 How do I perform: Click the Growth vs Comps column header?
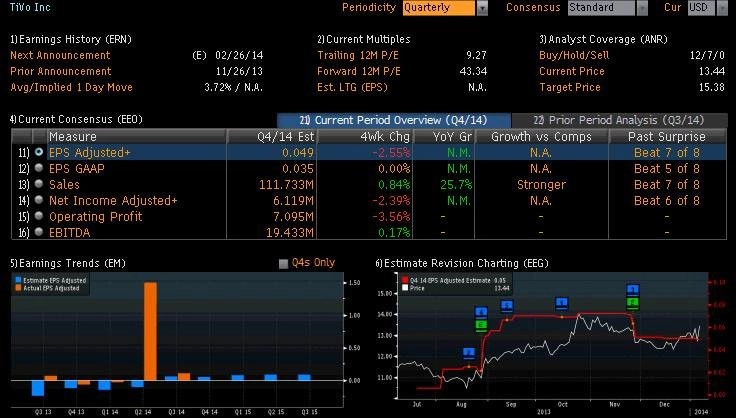(542, 137)
